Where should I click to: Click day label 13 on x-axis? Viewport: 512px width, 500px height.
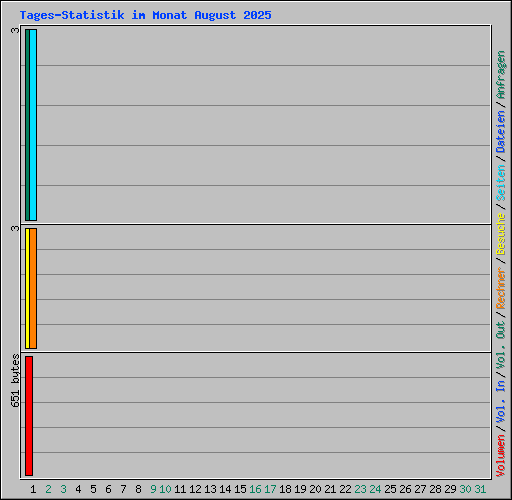pos(210,489)
